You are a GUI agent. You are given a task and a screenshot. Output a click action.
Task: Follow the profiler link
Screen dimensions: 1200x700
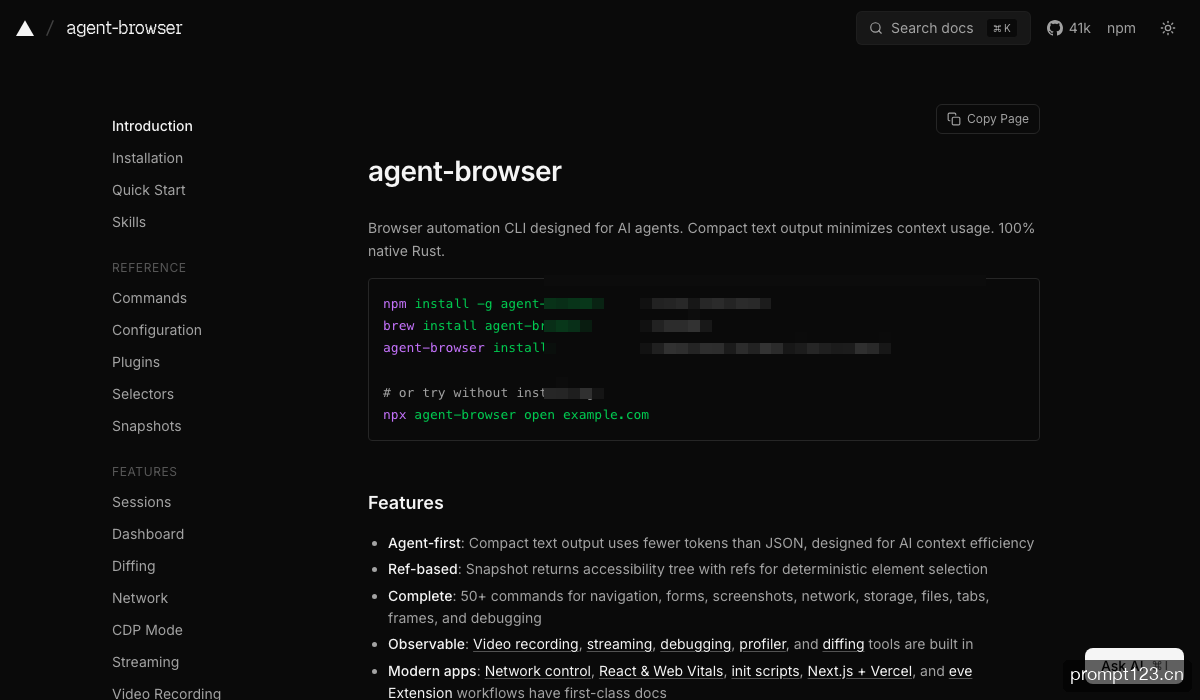click(x=763, y=644)
